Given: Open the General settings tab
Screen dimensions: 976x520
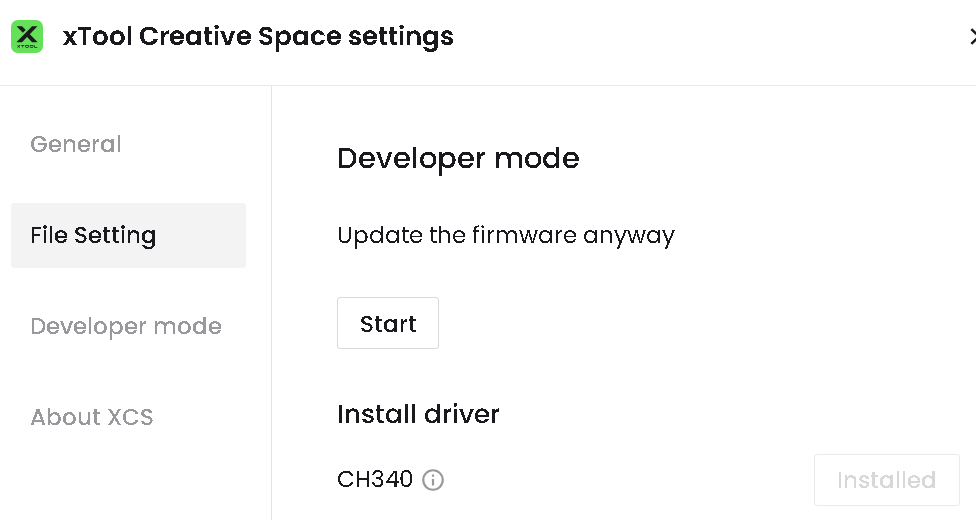Looking at the screenshot, I should [x=76, y=144].
